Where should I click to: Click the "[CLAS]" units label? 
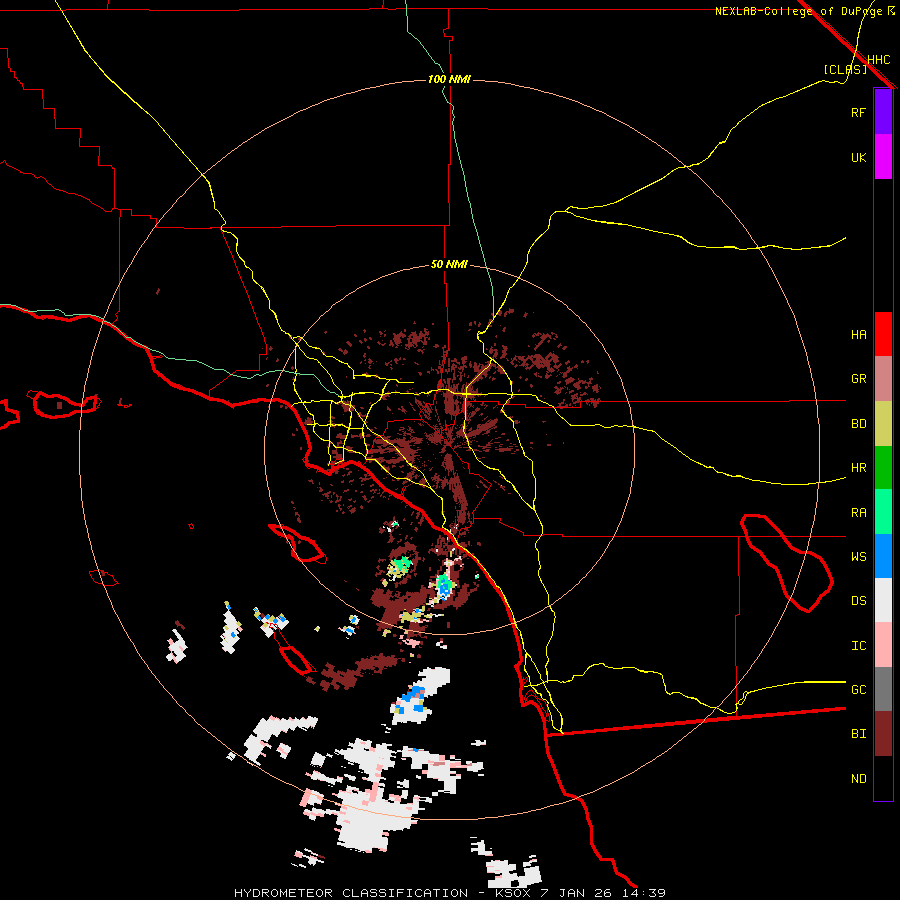tap(845, 69)
